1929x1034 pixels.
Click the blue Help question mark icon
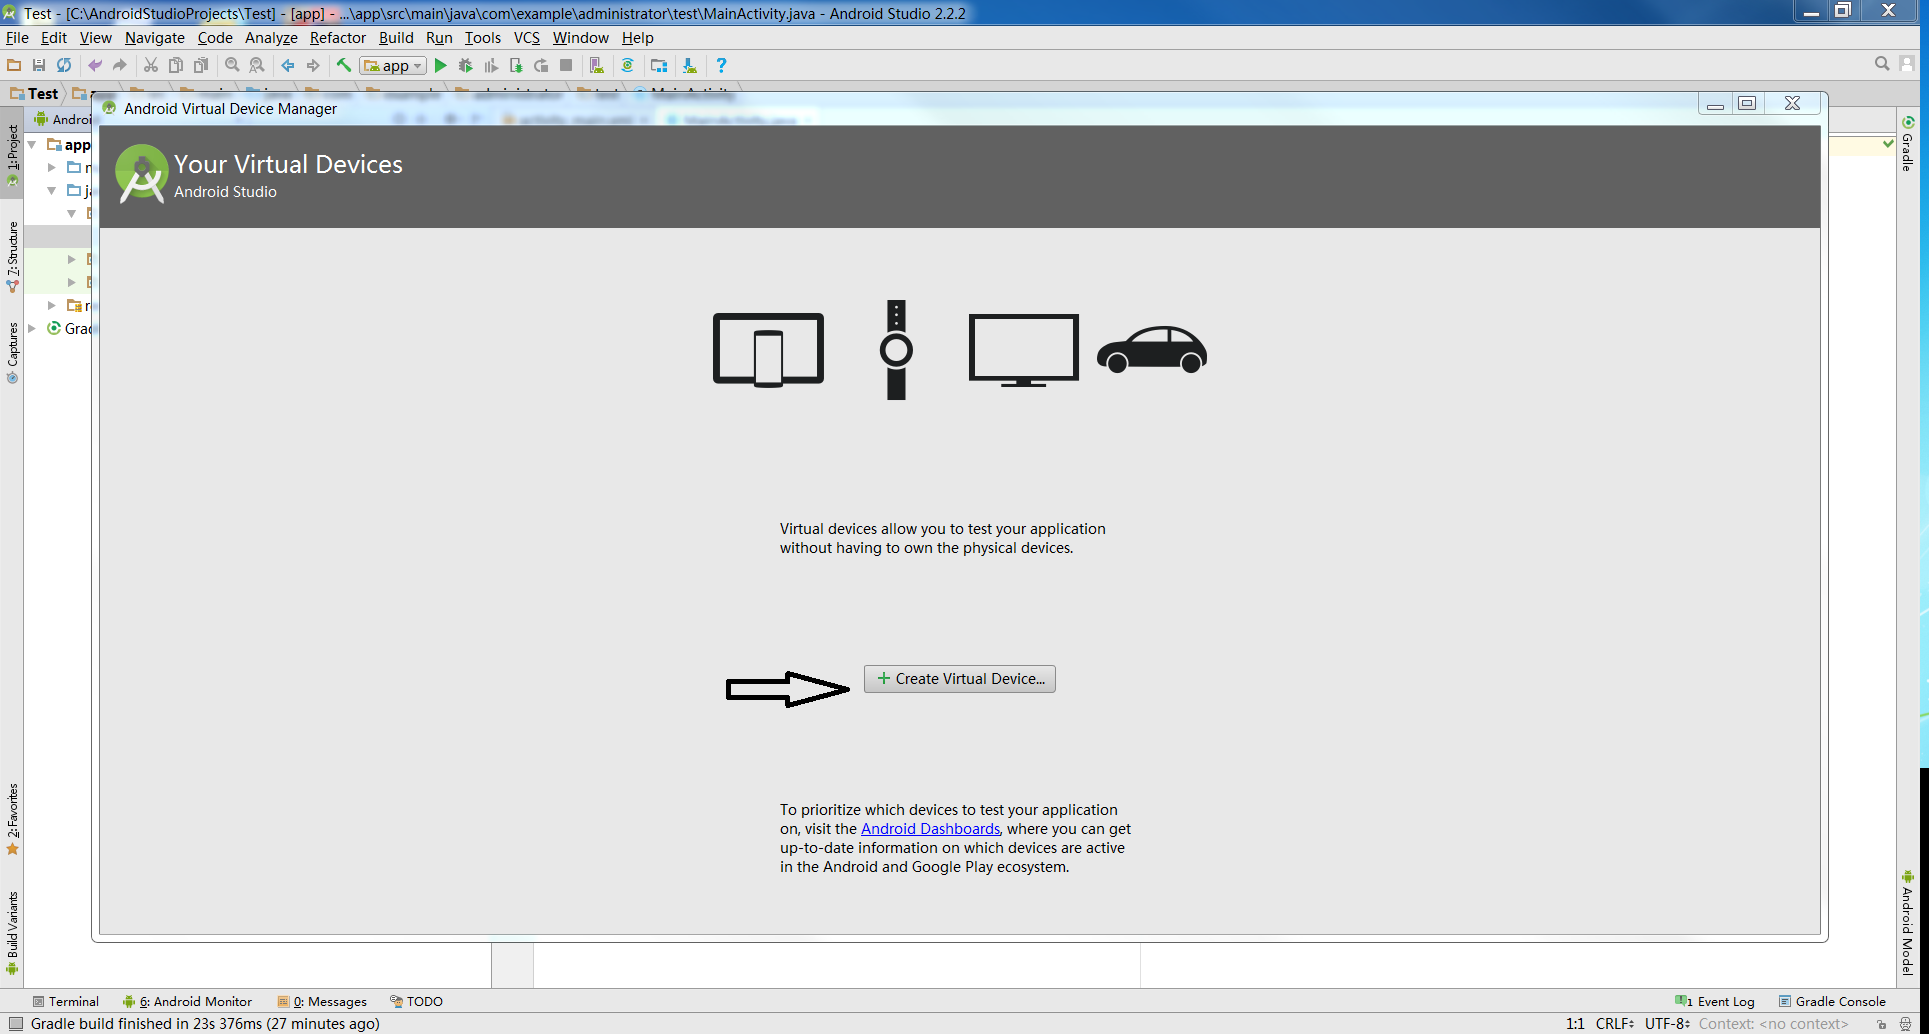(x=721, y=65)
